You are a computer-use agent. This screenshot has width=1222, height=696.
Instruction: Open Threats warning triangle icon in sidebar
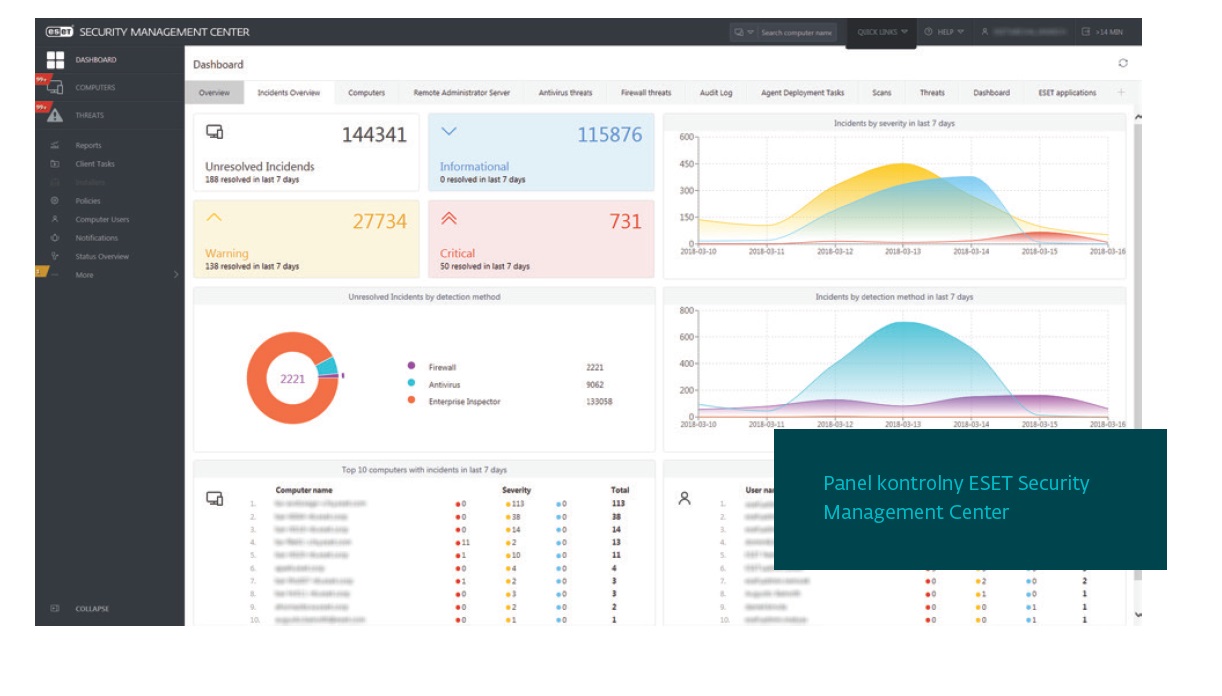pos(56,115)
